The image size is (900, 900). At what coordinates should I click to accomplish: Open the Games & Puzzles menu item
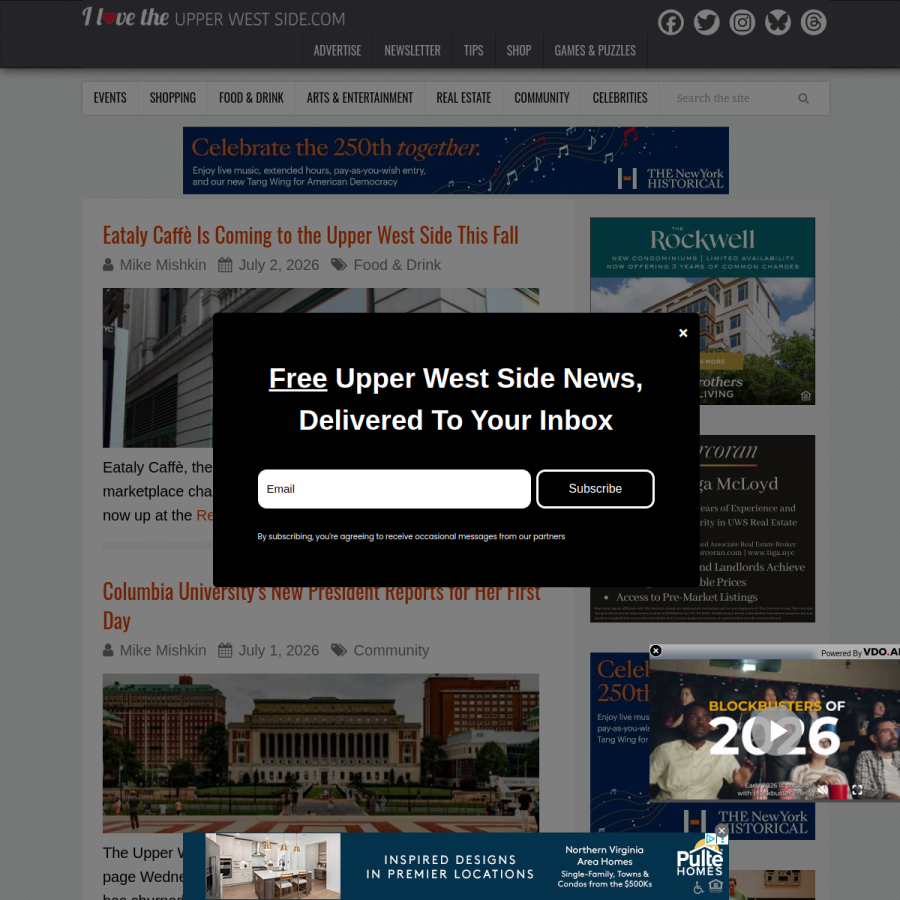[x=595, y=51]
